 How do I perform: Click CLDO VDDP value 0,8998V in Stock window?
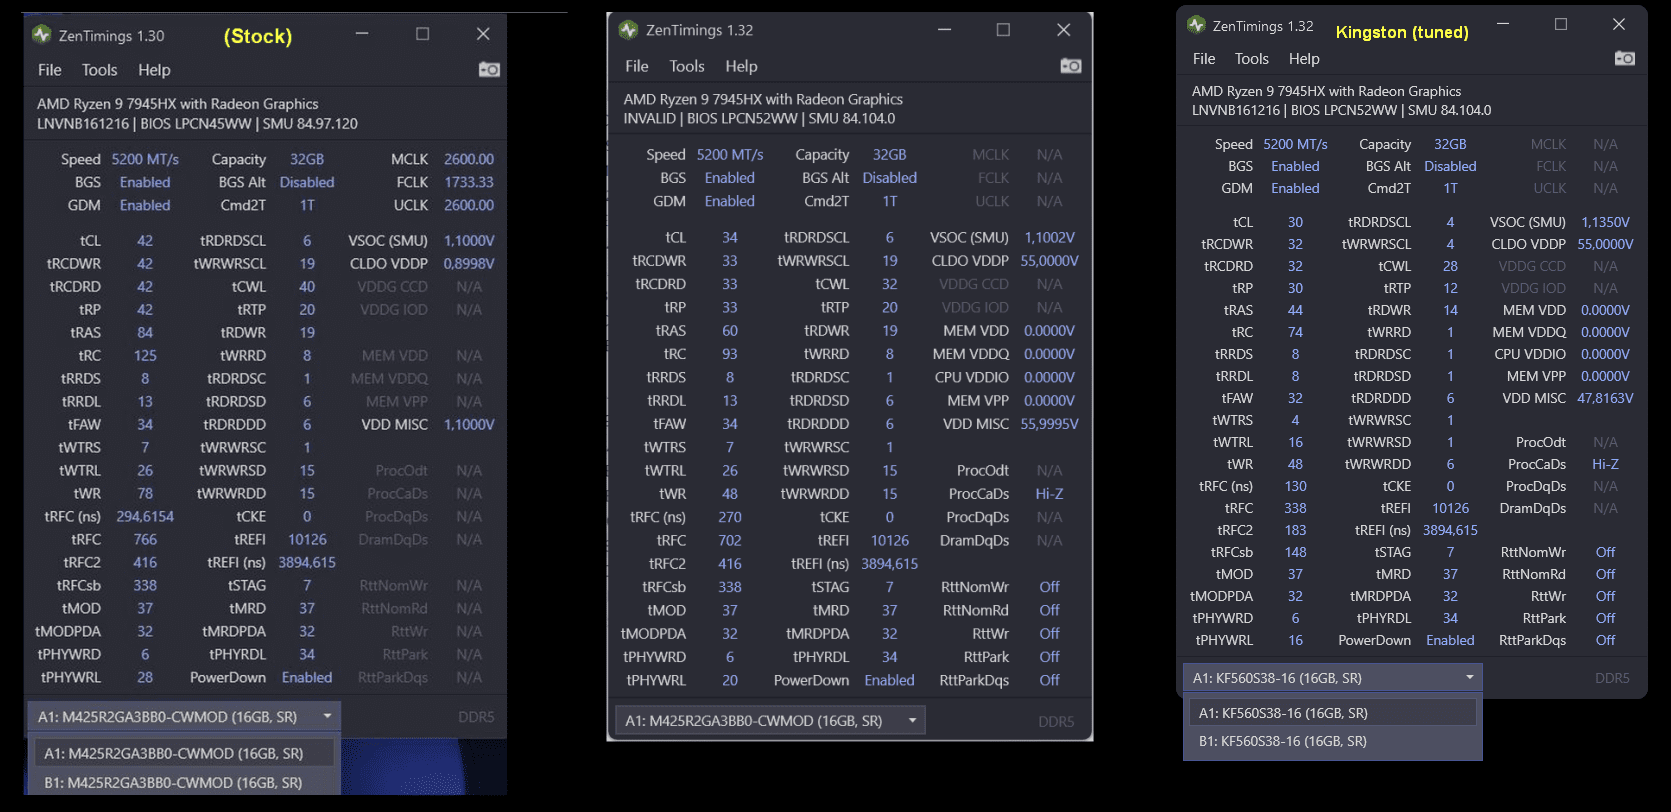[469, 264]
